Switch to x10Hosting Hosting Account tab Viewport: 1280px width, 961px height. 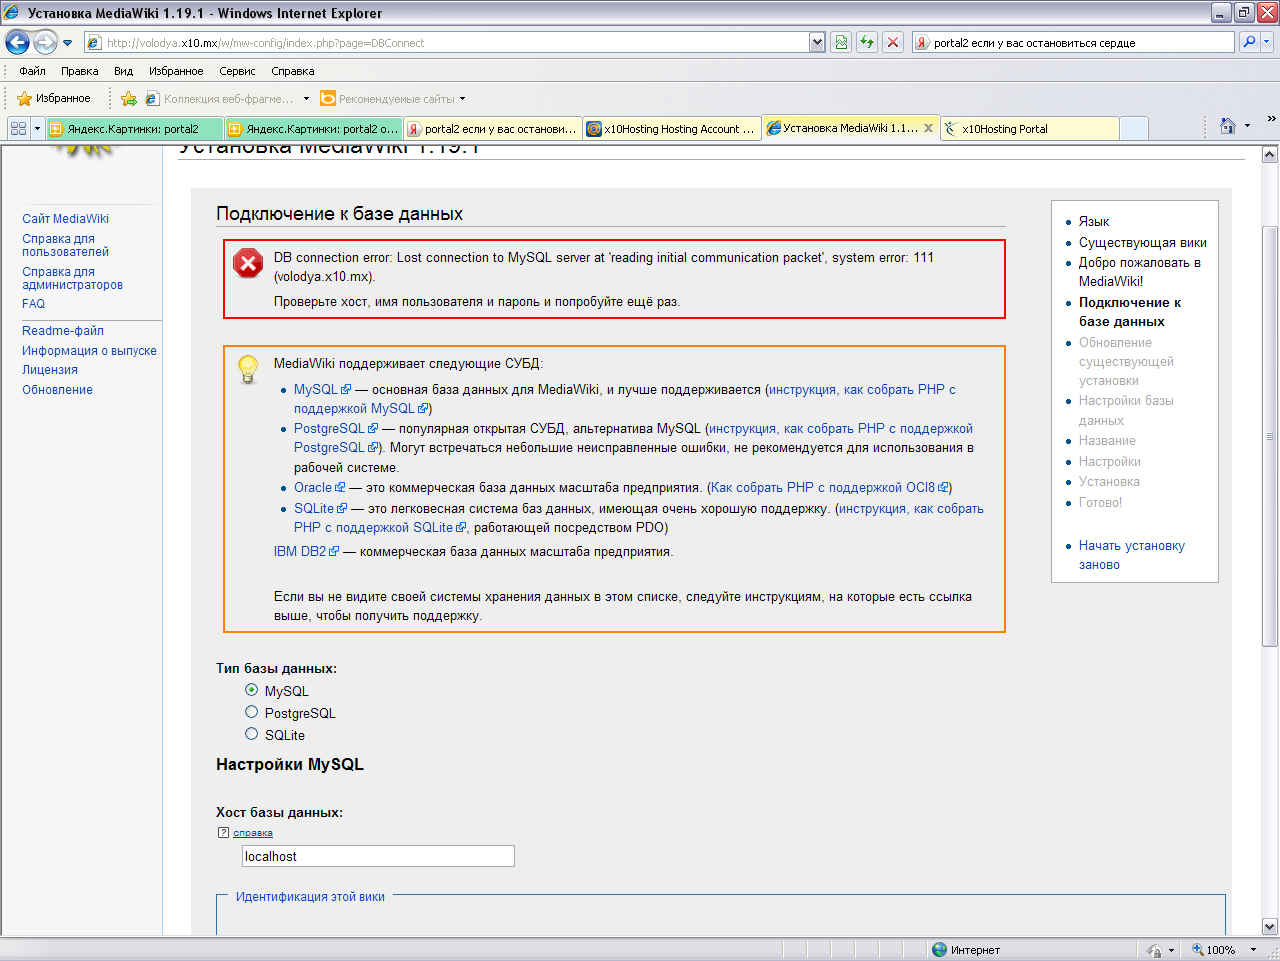click(672, 128)
